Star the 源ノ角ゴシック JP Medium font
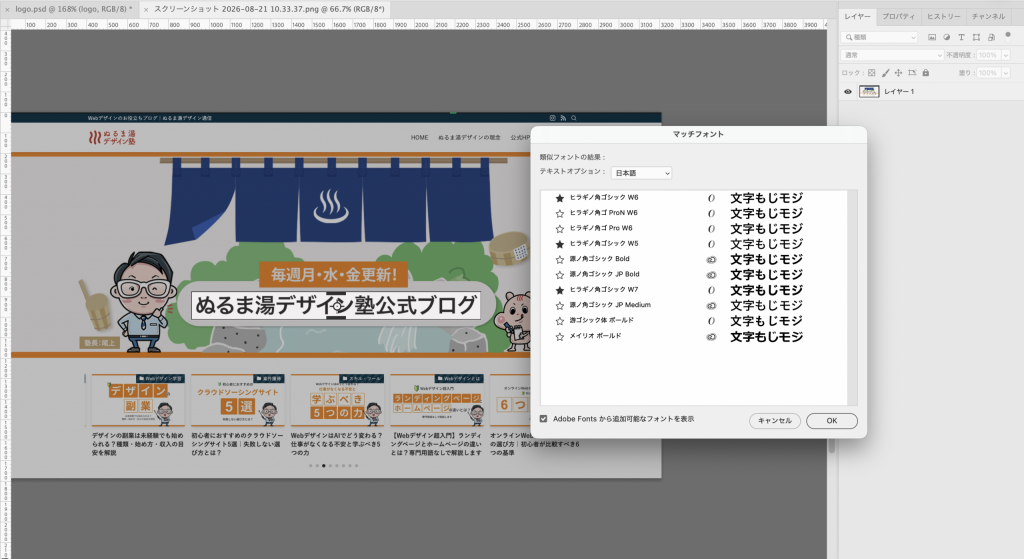 (x=559, y=306)
